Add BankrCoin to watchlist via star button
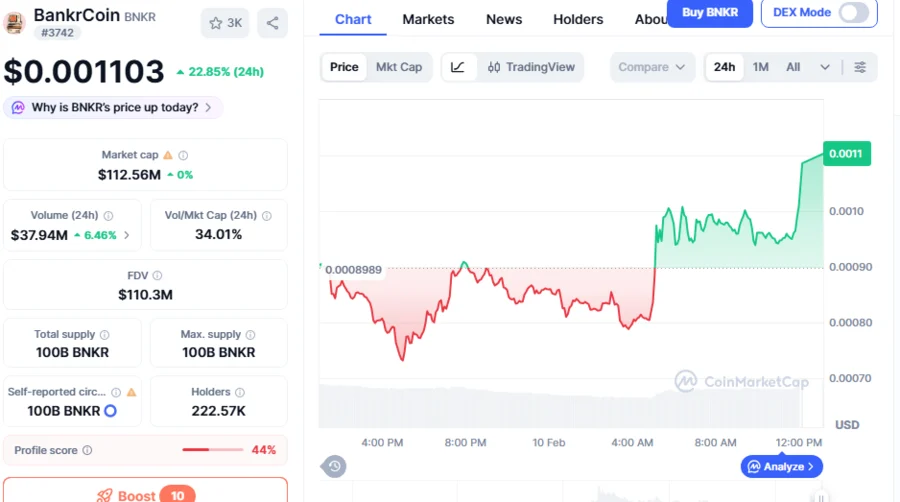The width and height of the screenshot is (900, 502). coord(225,23)
